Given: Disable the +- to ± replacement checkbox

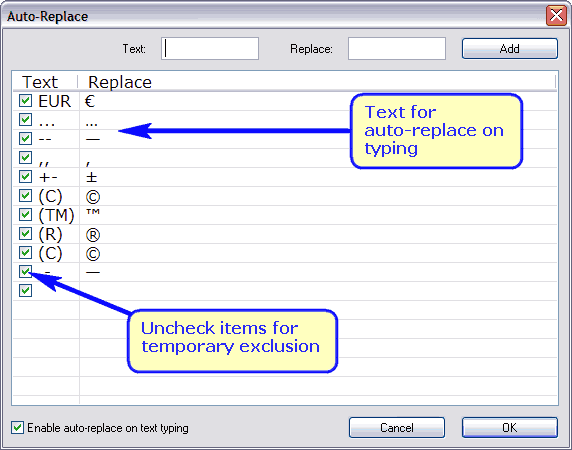Looking at the screenshot, I should (25, 176).
